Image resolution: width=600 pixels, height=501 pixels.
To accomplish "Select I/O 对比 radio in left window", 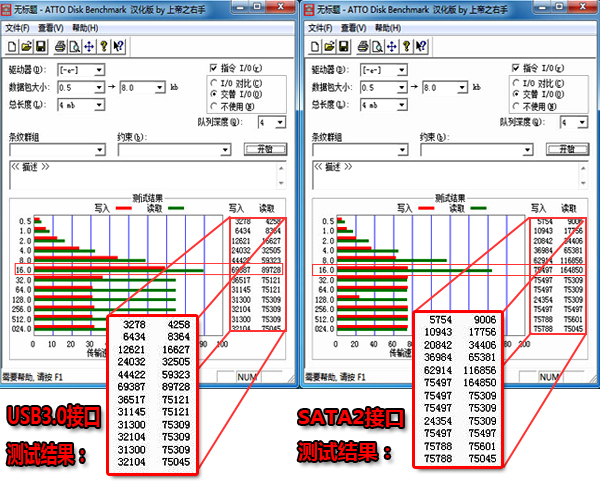I will 214,83.
